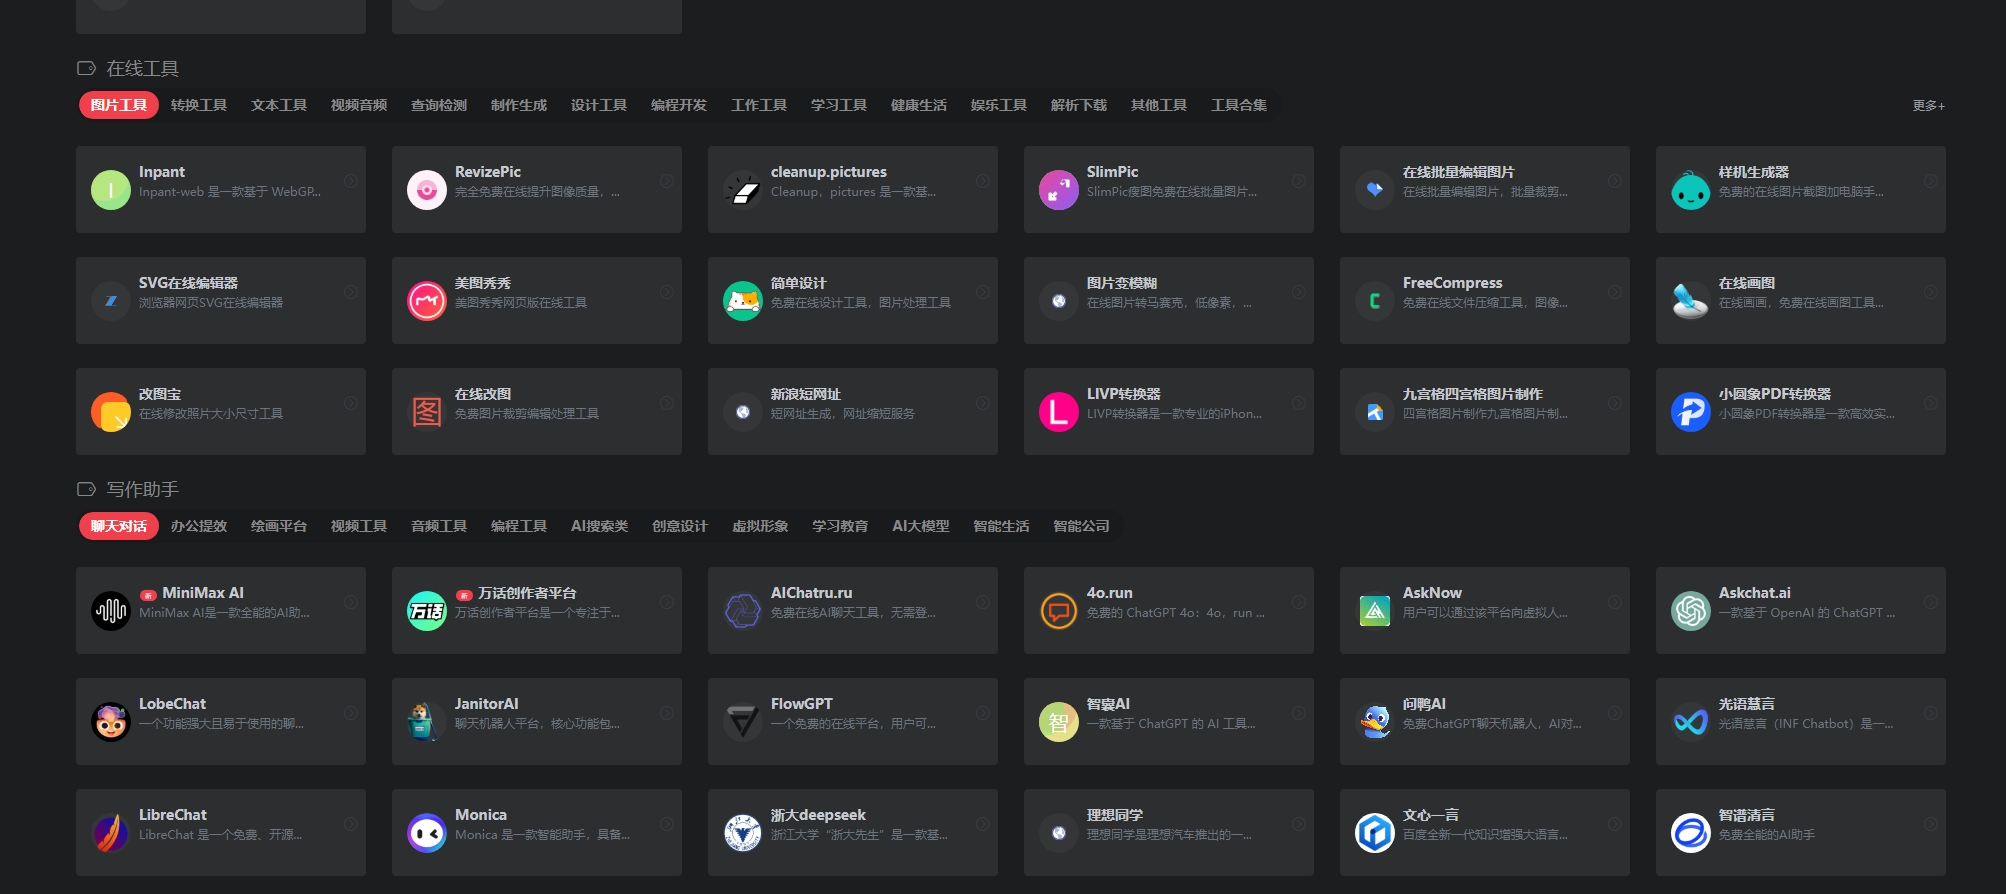Click the 问鸭AI duck icon
The width and height of the screenshot is (2006, 894).
tap(1375, 722)
